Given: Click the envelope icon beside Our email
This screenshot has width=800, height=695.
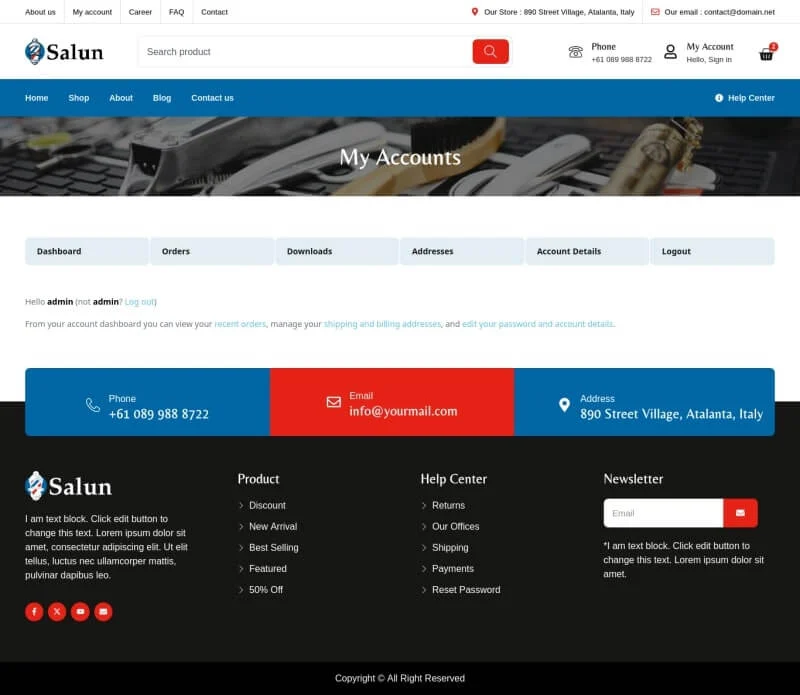Looking at the screenshot, I should 655,12.
